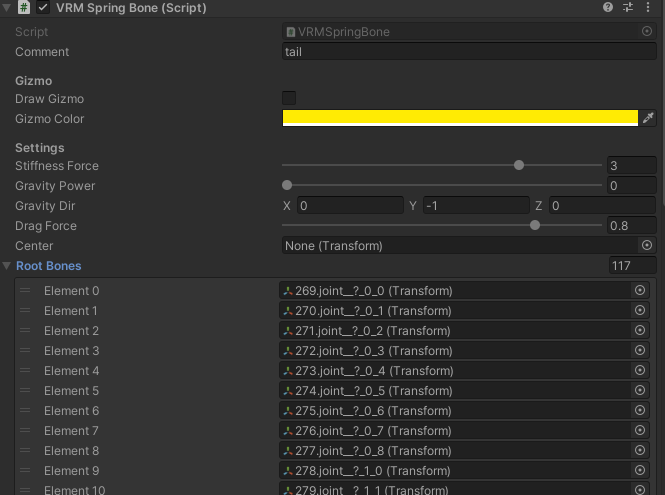
Task: Edit the Gravity Dir Z field
Action: (603, 206)
